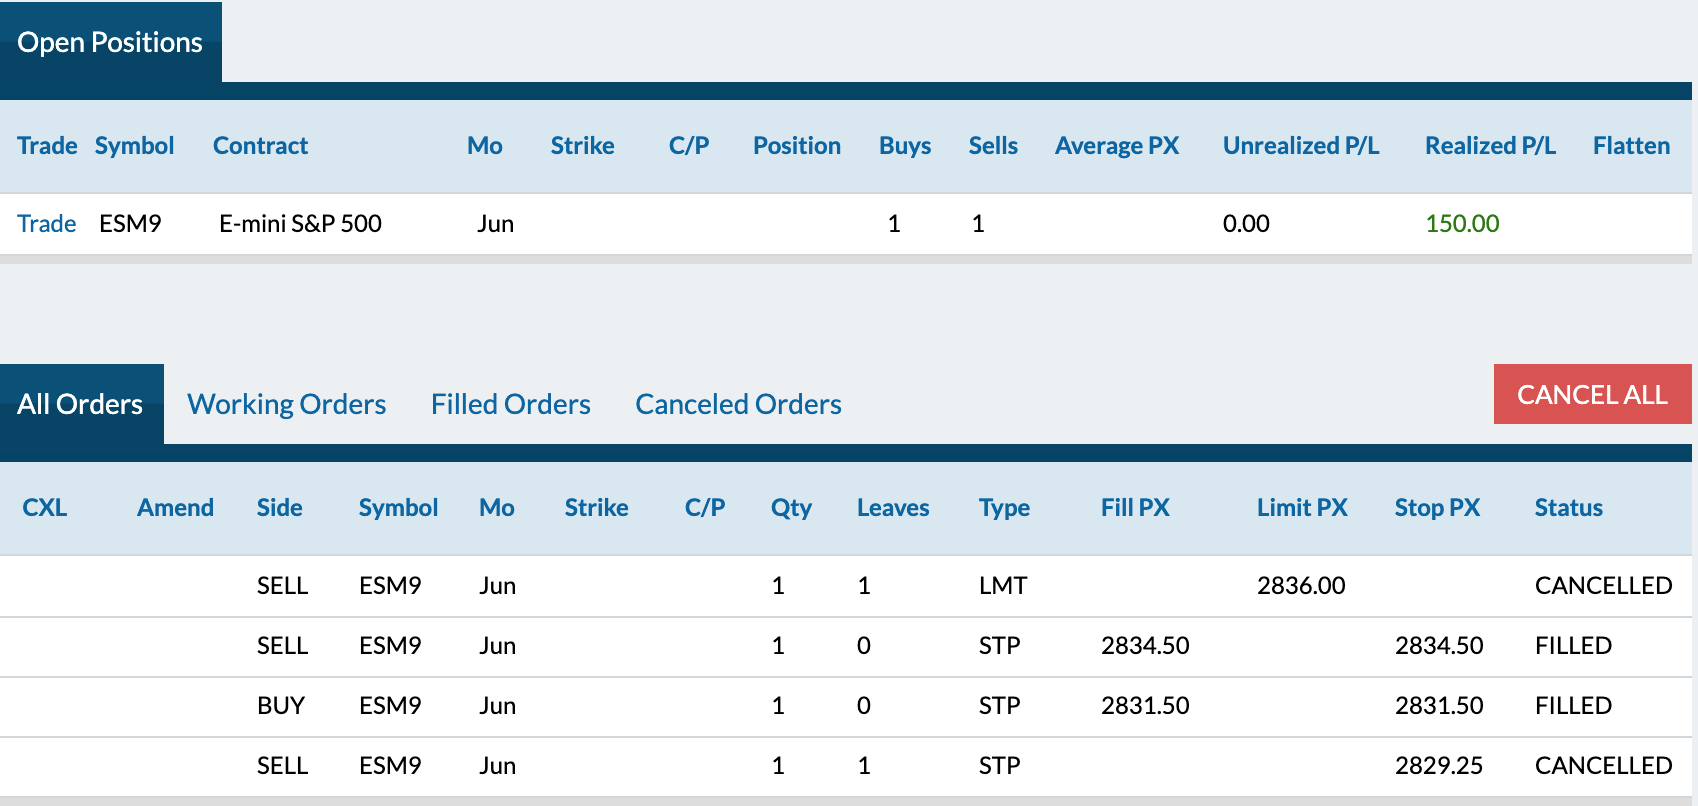Show the Canceled Orders tab
Viewport: 1698px width, 806px height.
738,404
